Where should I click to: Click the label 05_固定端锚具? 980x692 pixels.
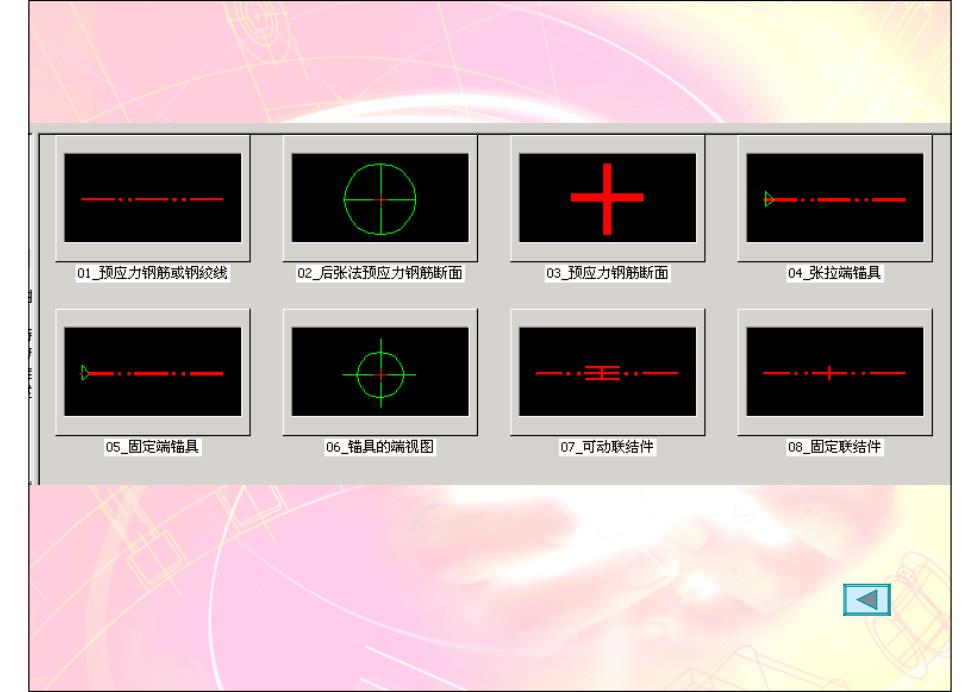click(x=152, y=447)
